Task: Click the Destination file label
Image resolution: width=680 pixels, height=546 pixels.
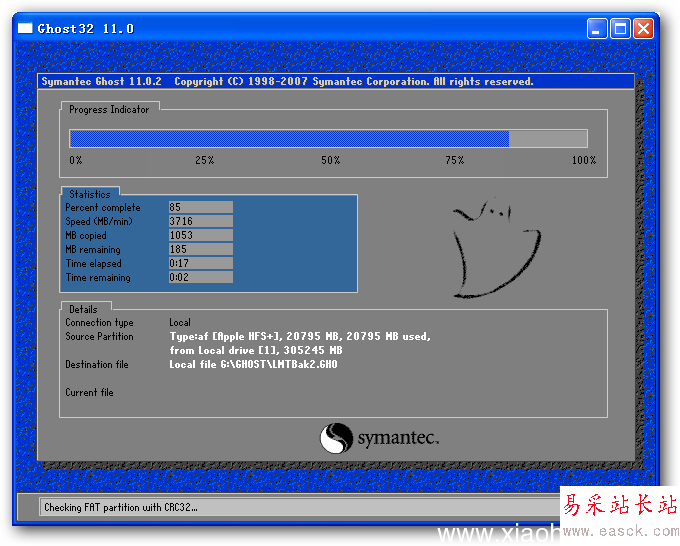Action: tap(97, 364)
